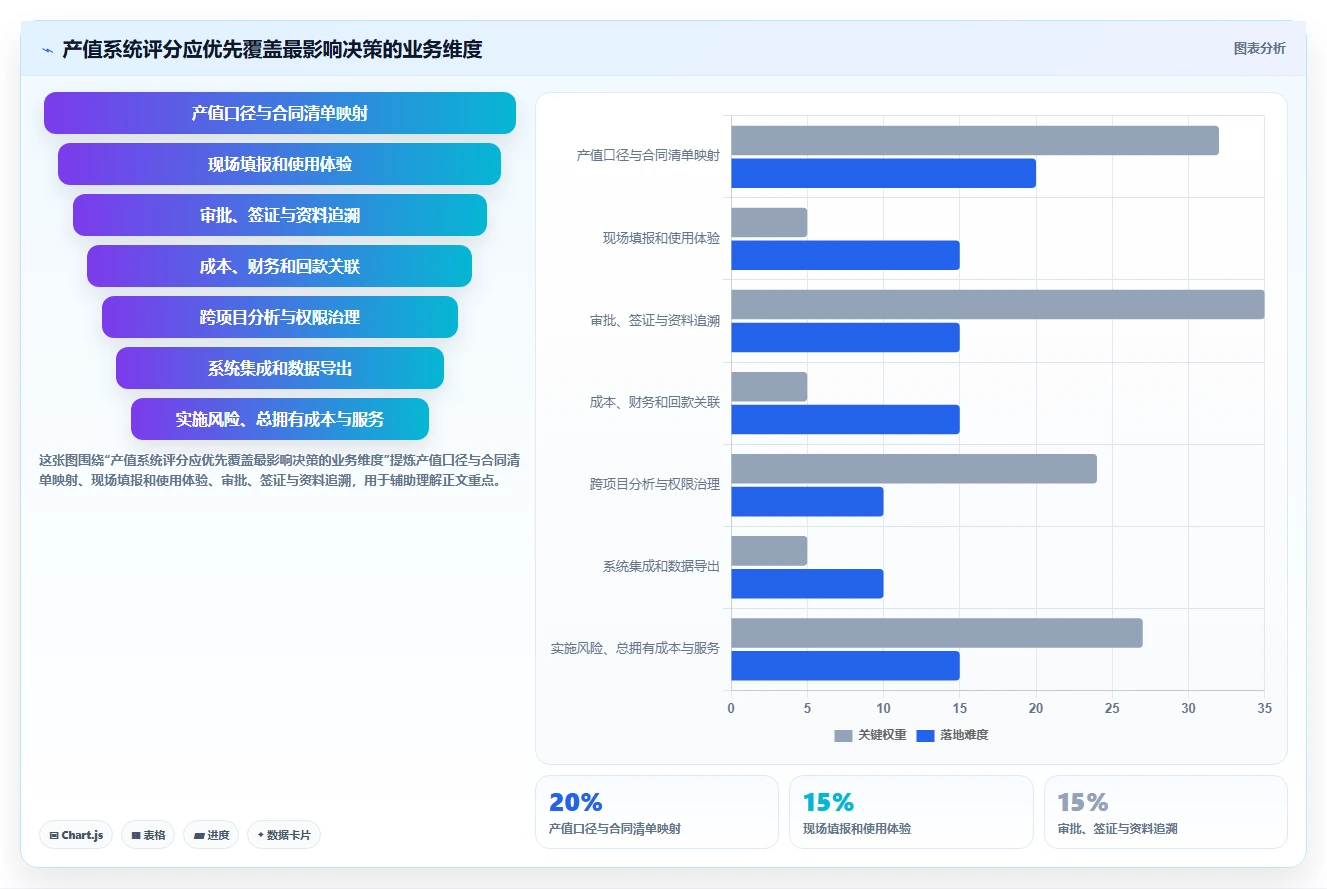This screenshot has width=1327, height=889.
Task: Select the 系统集成和数据导出 funnel bar
Action: [x=280, y=368]
